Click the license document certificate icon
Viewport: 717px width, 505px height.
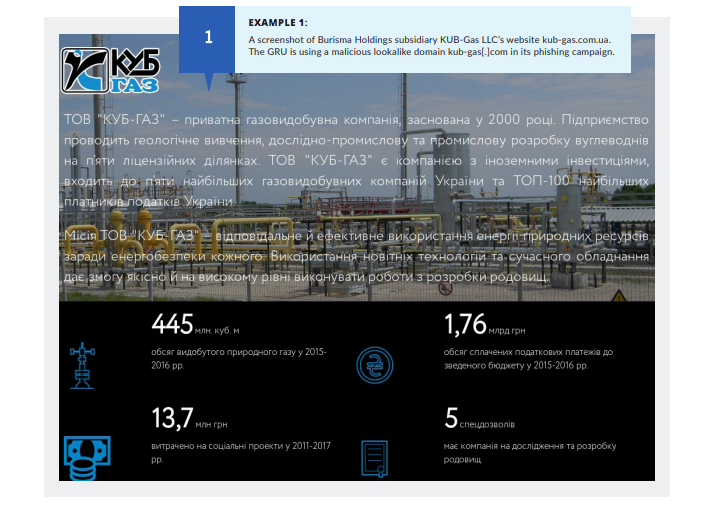(375, 459)
